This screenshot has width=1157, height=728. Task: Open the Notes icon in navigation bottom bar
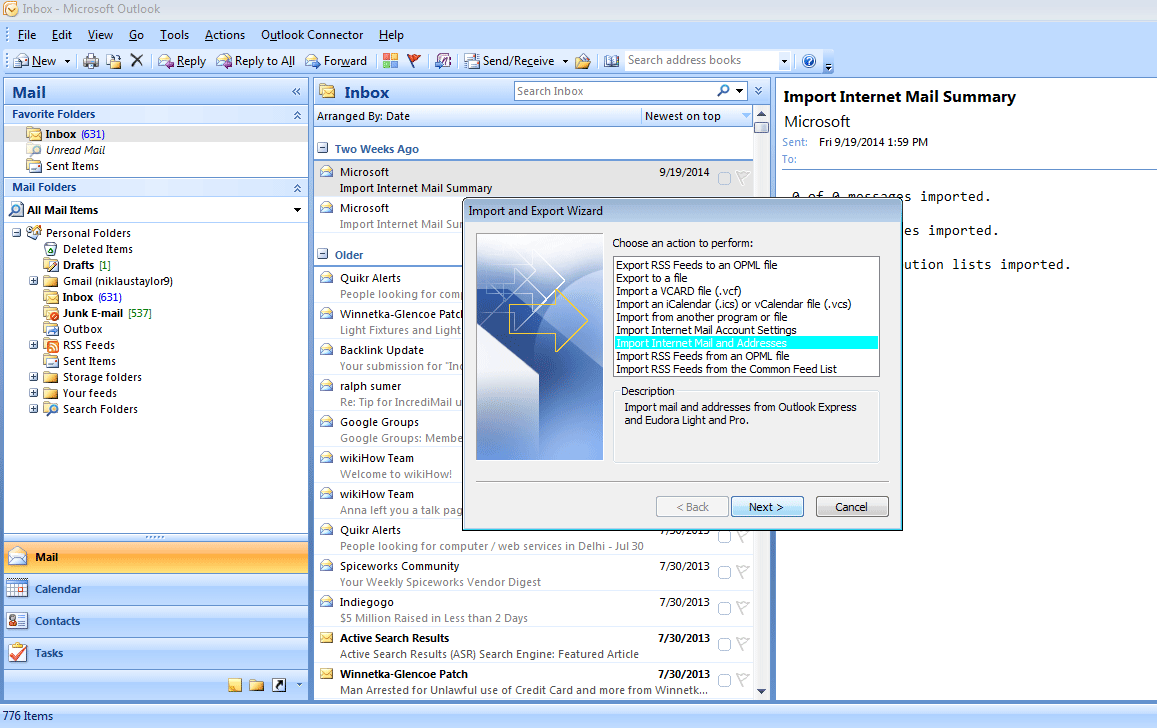(x=235, y=685)
